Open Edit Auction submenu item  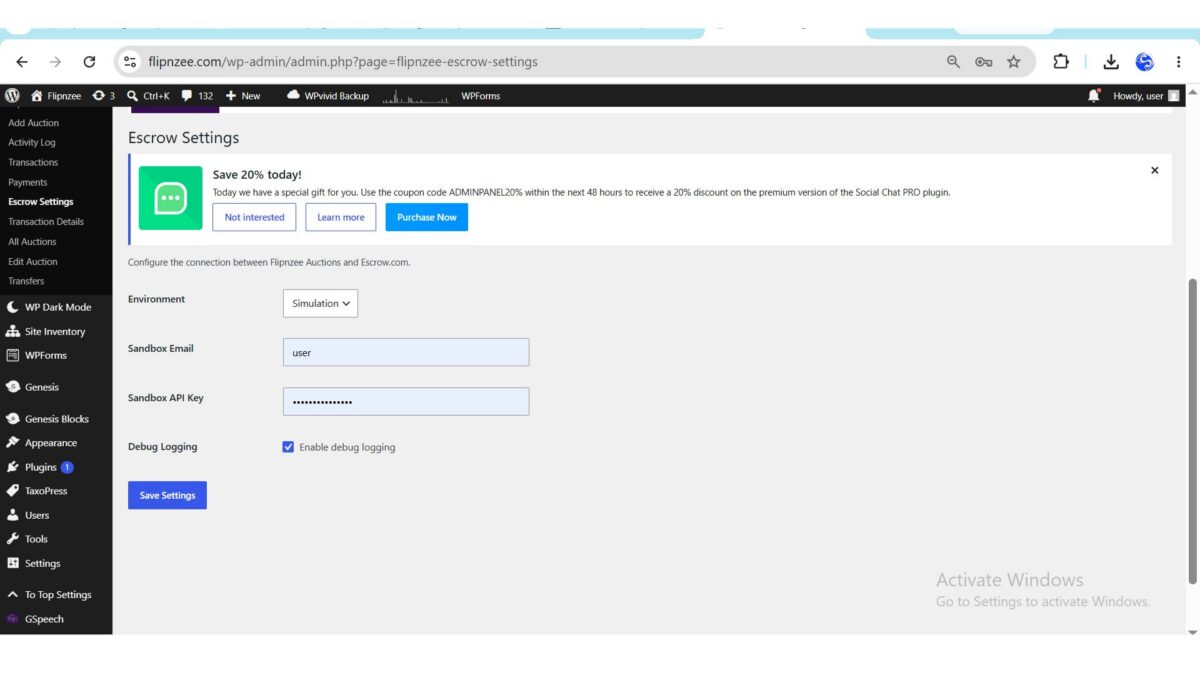(x=33, y=261)
